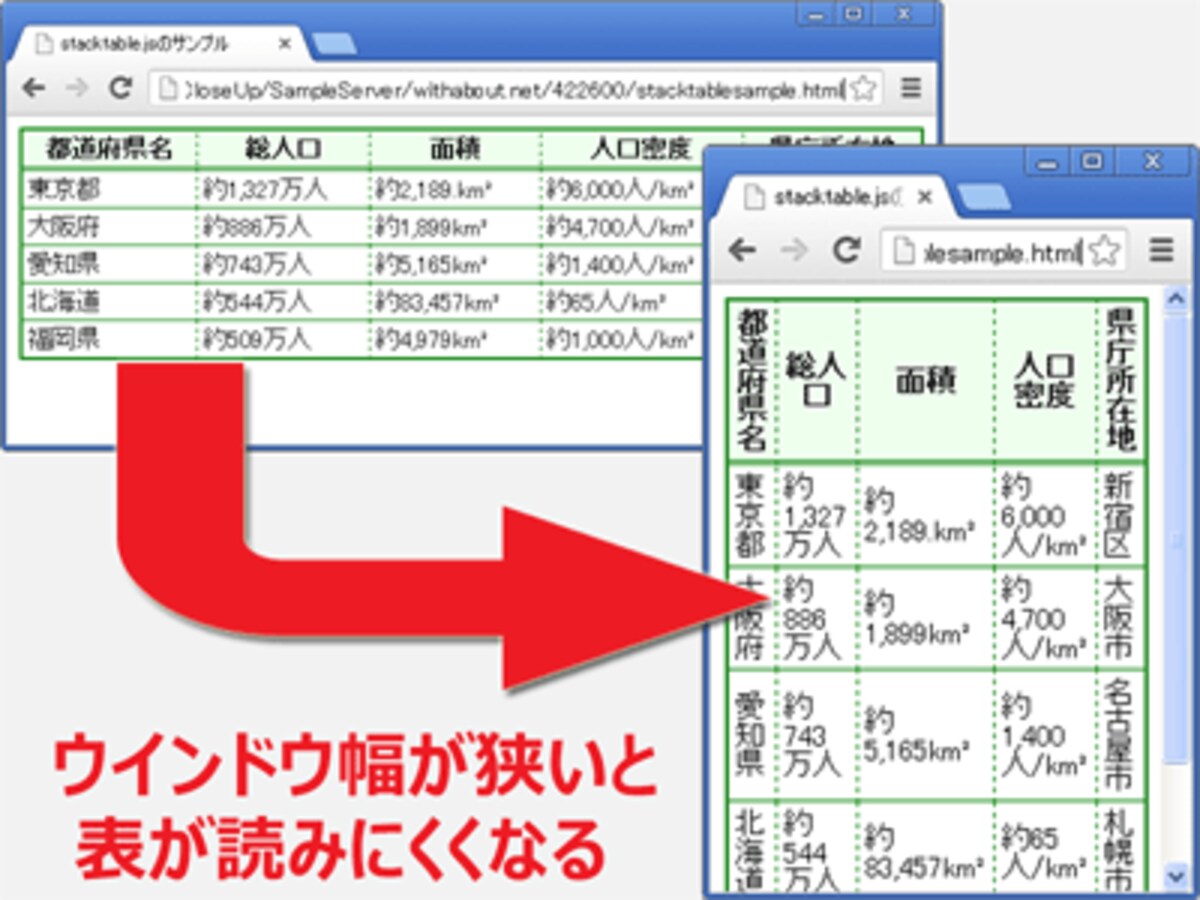Click 福岡県 cell in rear window table
The image size is (1200, 900).
pyautogui.click(x=109, y=340)
